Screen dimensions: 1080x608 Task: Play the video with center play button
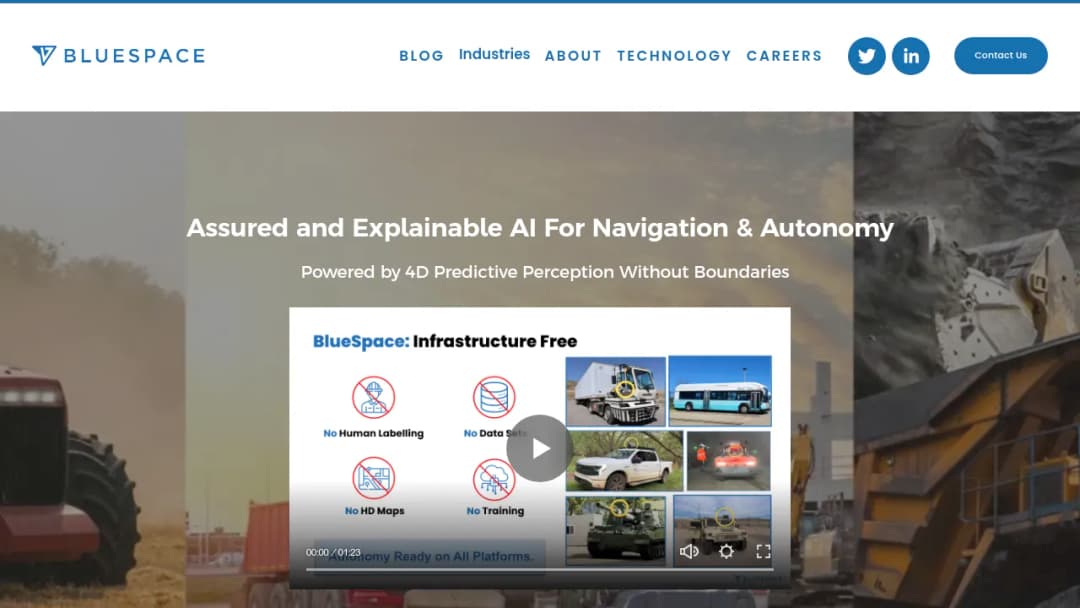pyautogui.click(x=539, y=448)
